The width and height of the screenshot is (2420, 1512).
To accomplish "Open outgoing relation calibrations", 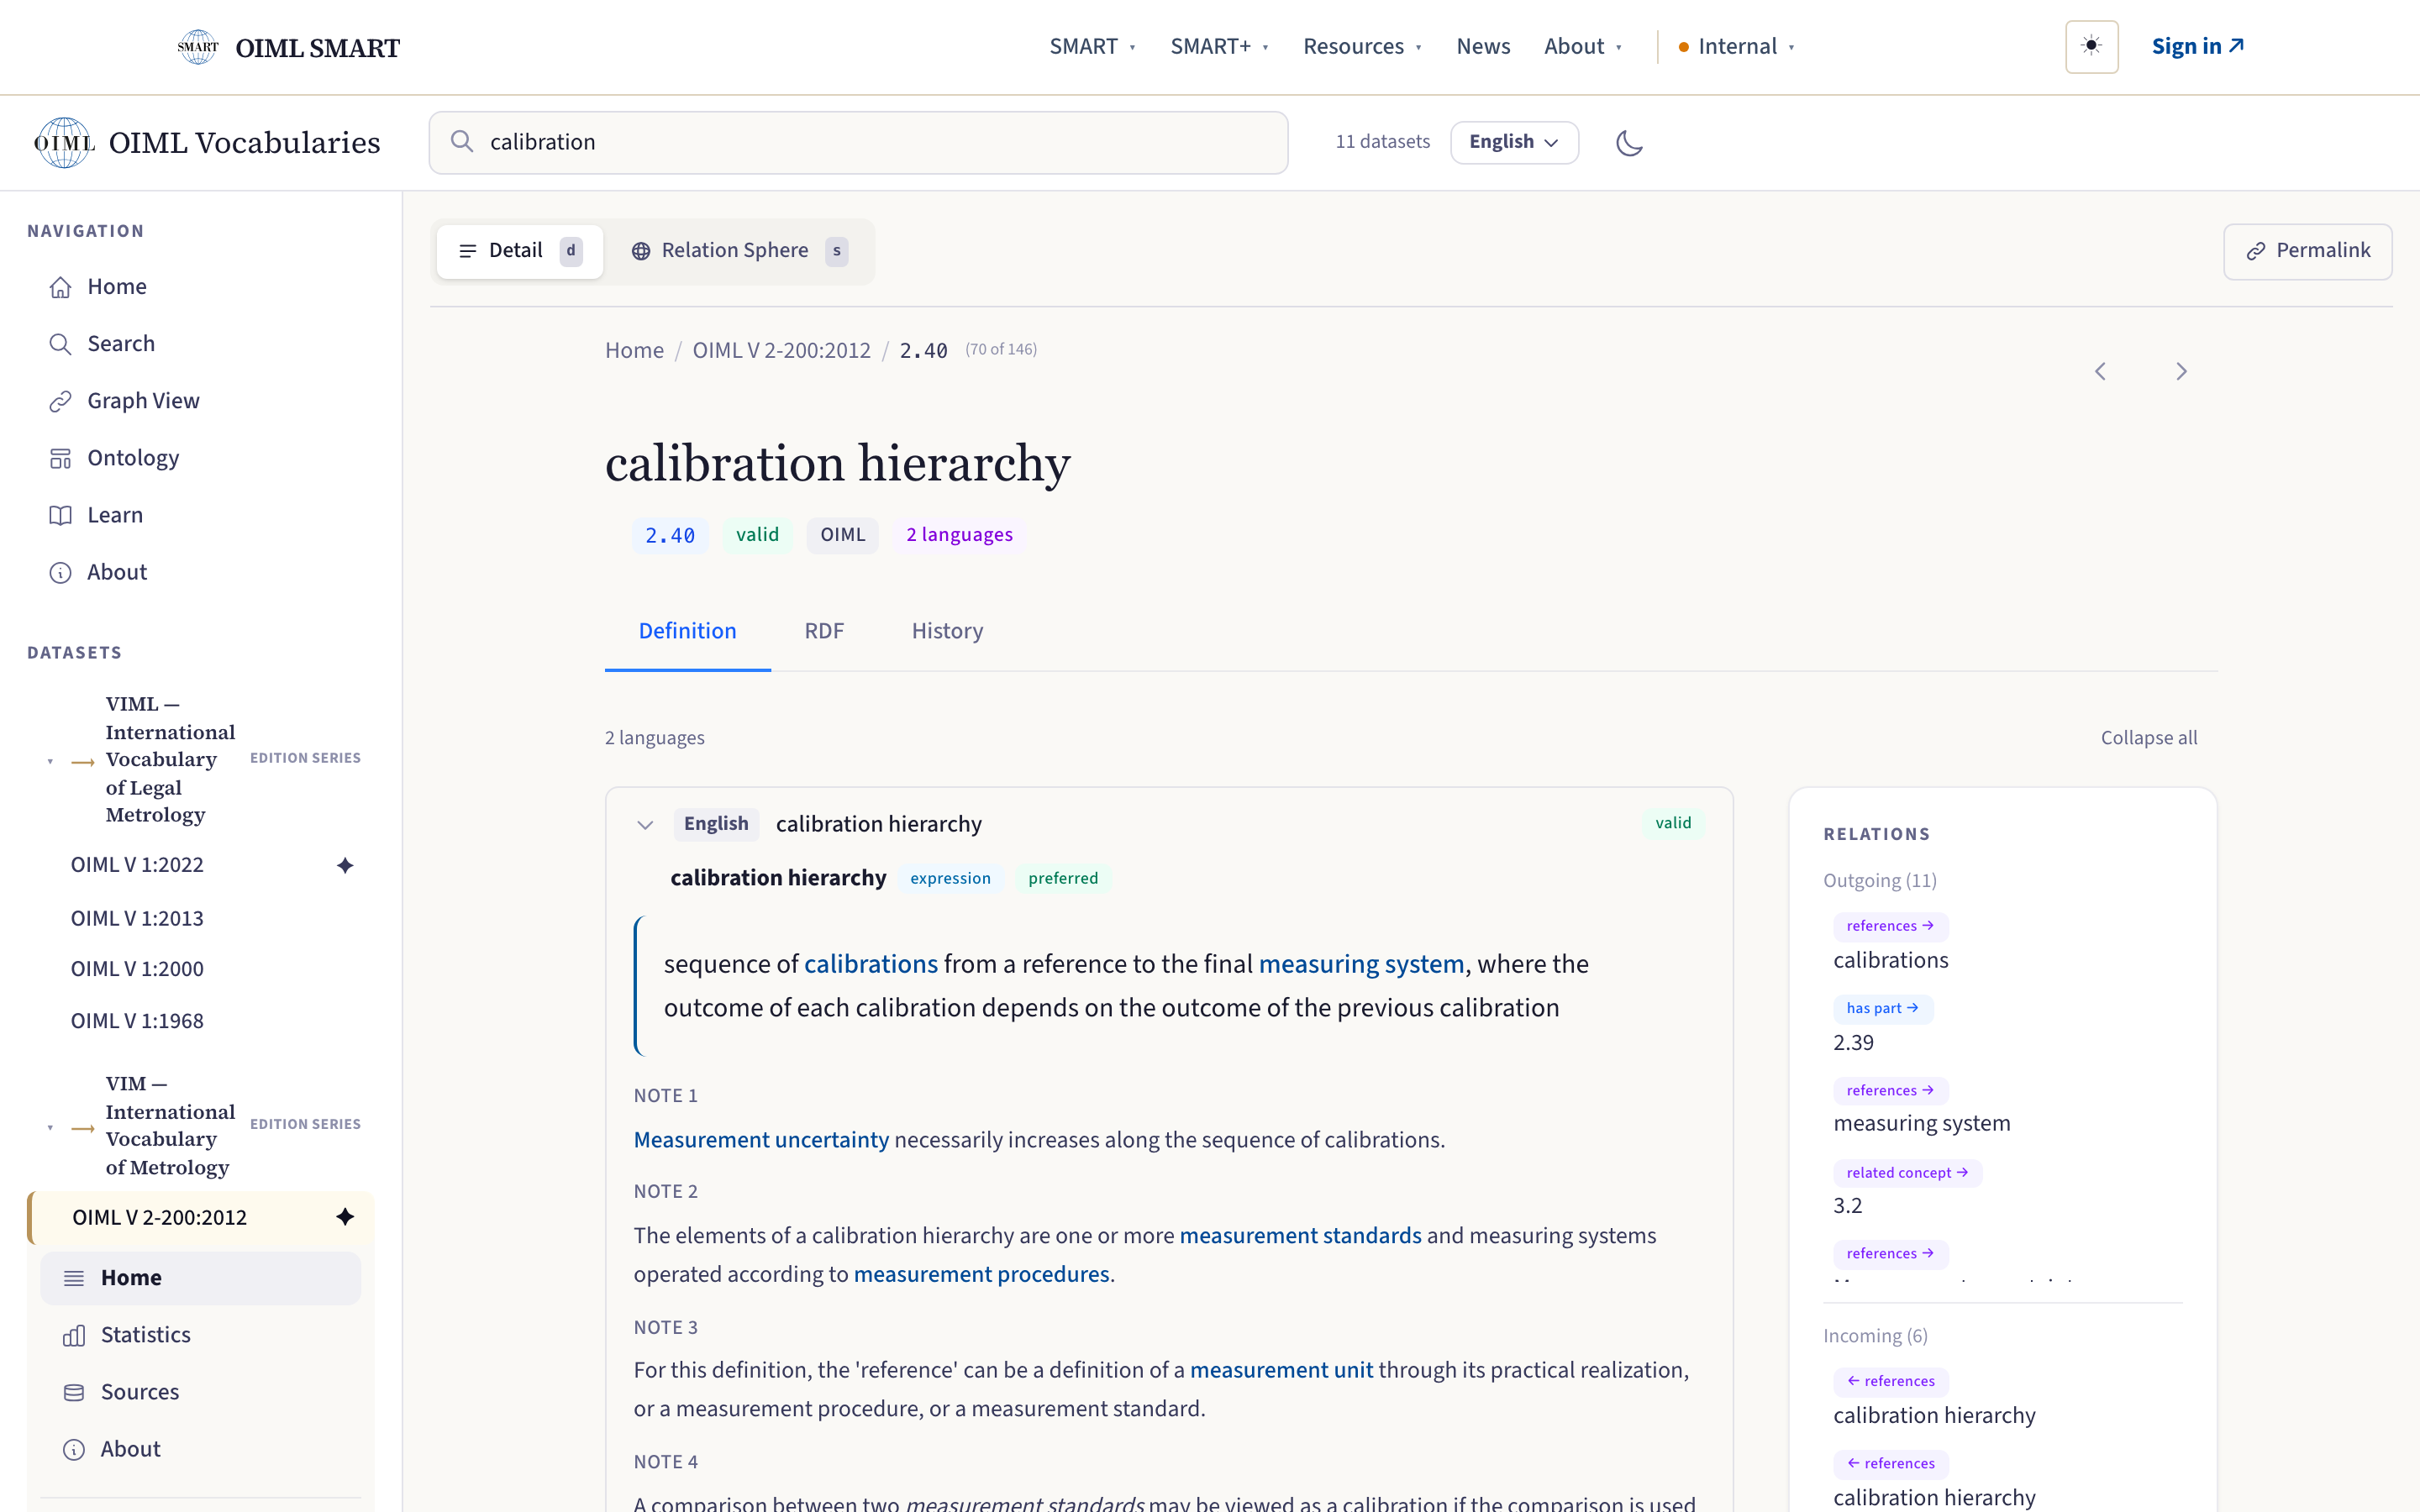I will coord(1890,961).
